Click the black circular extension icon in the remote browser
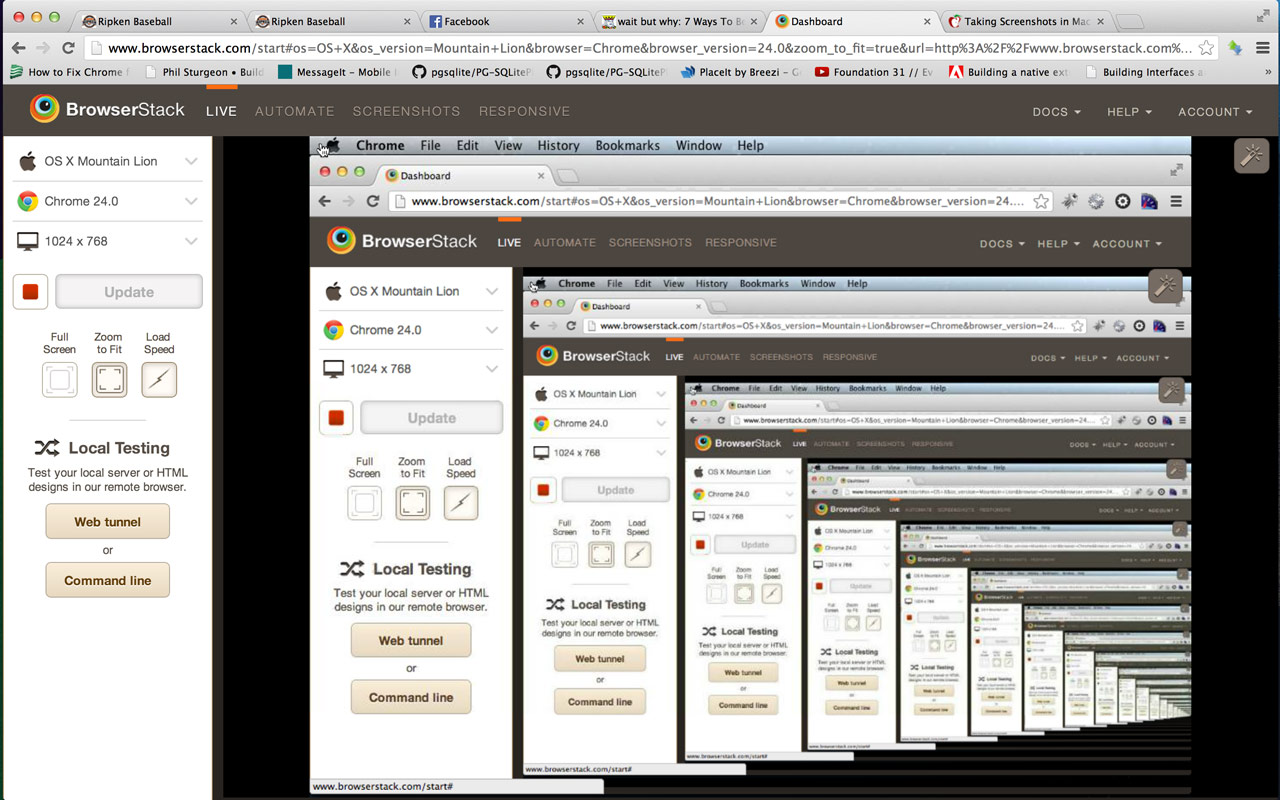The image size is (1280, 800). coord(1123,201)
